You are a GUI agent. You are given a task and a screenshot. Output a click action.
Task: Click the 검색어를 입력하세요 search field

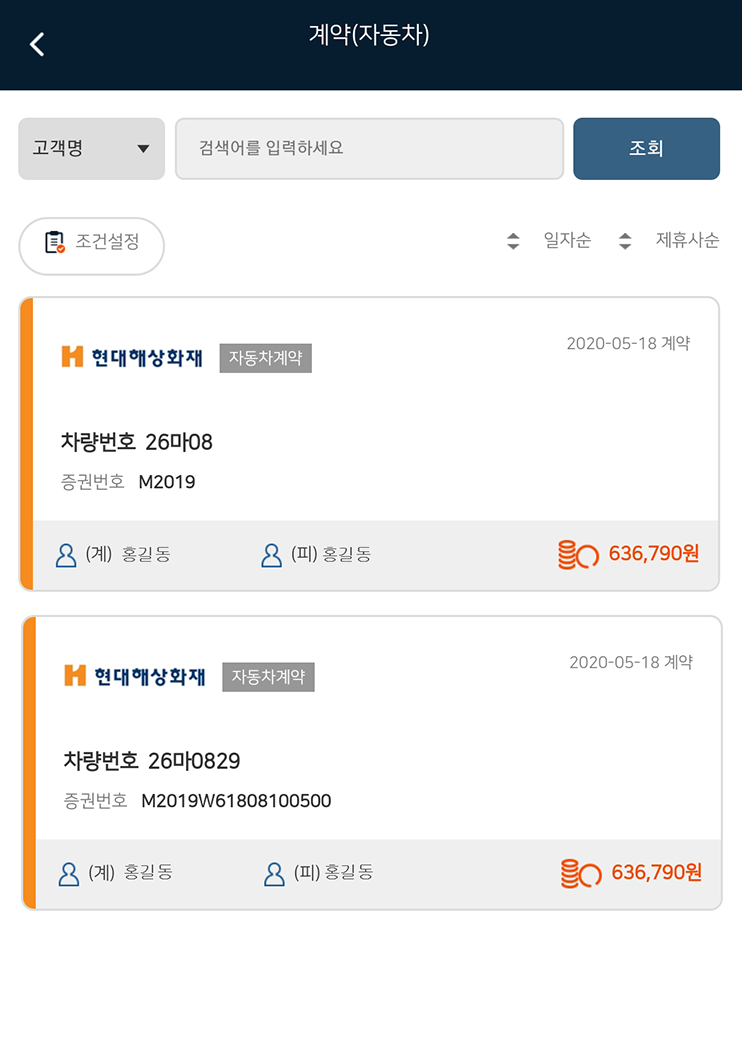369,149
